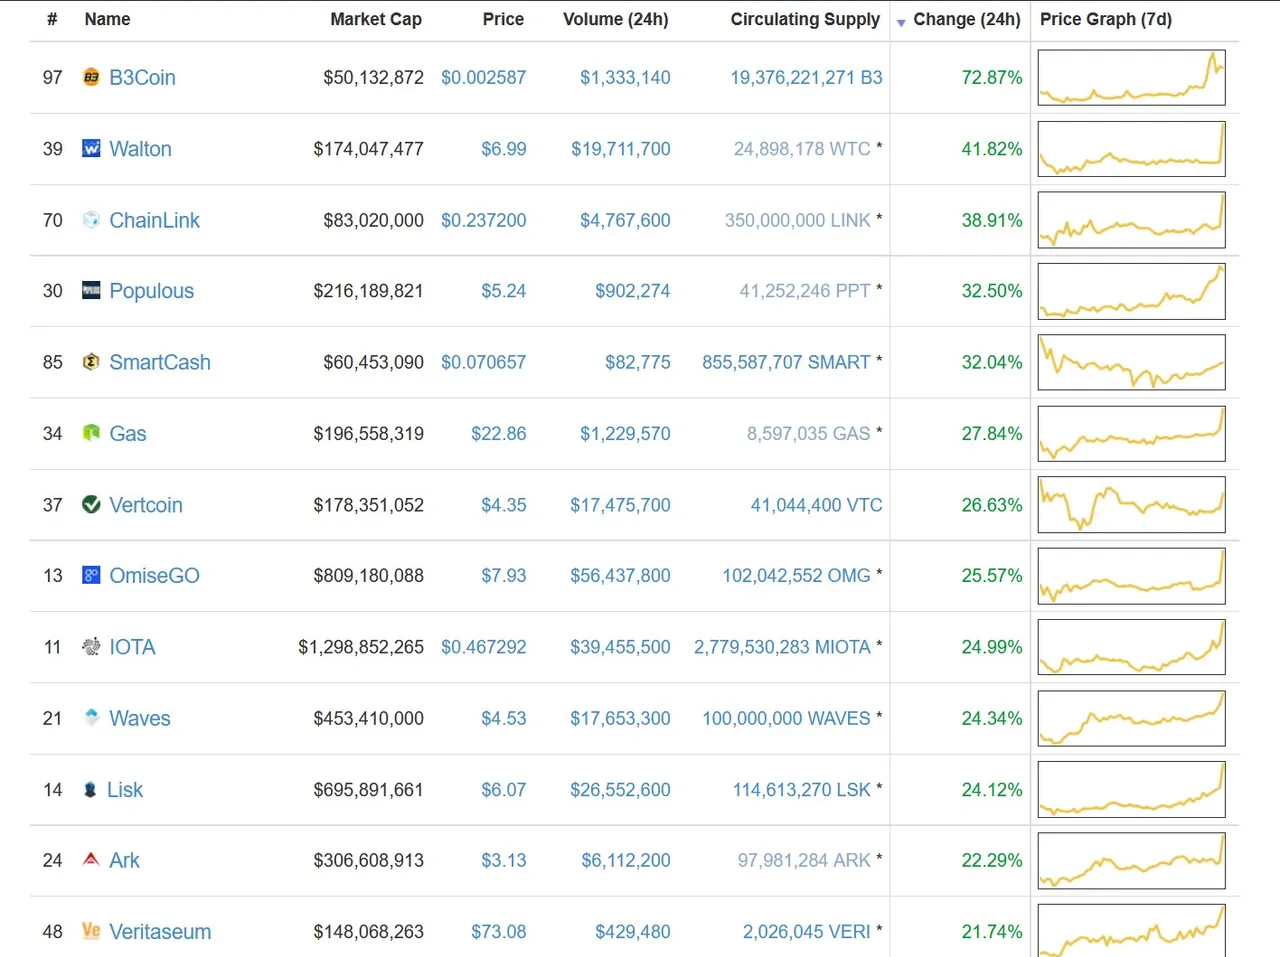
Task: Click the Veritaseum price $73.08
Action: [x=498, y=931]
